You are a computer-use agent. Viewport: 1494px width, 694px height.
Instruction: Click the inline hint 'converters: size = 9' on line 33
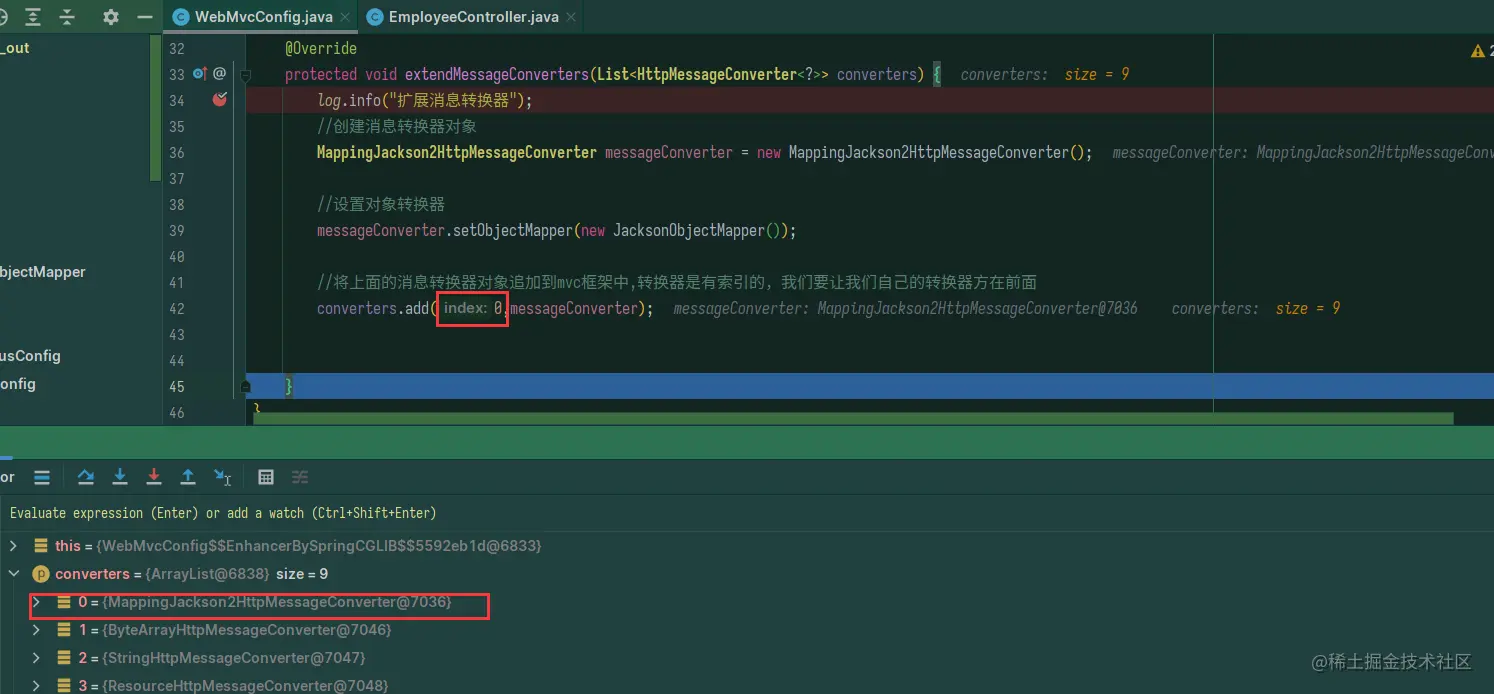tap(1045, 74)
